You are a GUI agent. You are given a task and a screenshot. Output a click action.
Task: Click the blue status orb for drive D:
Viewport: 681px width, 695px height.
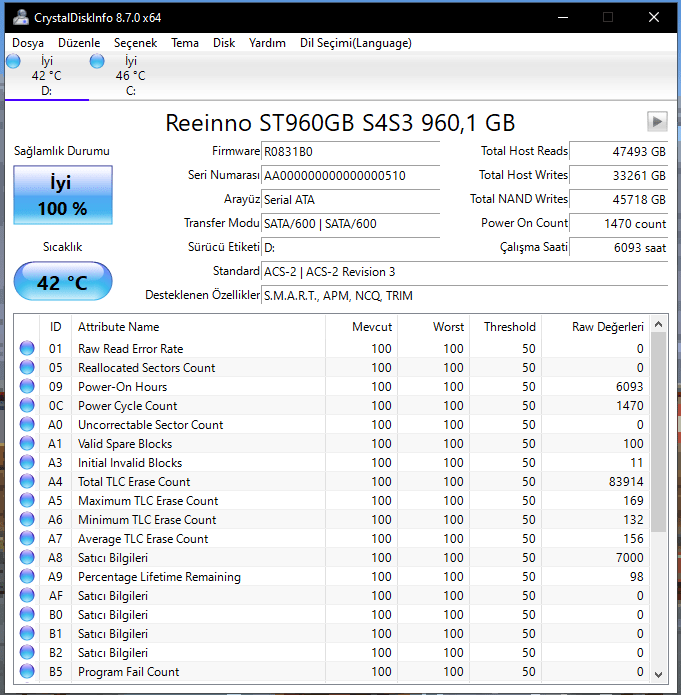pos(14,61)
